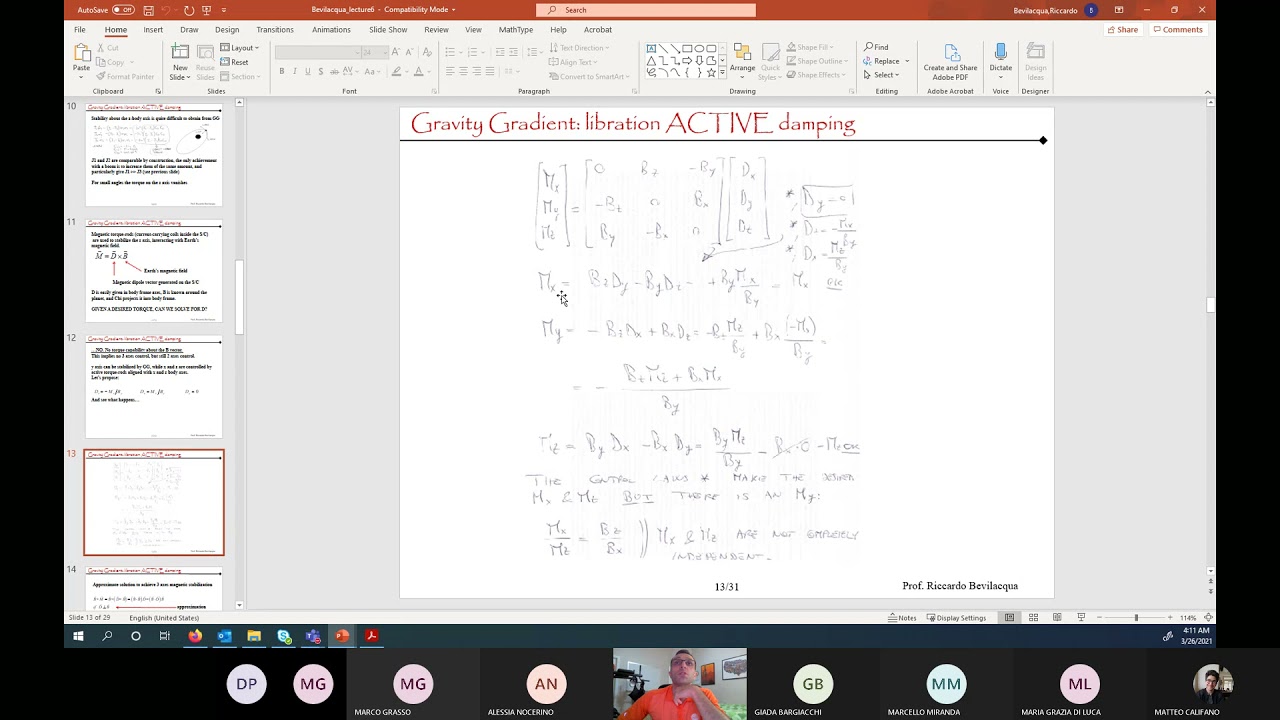
Task: Toggle the Notes pane
Action: click(x=902, y=617)
